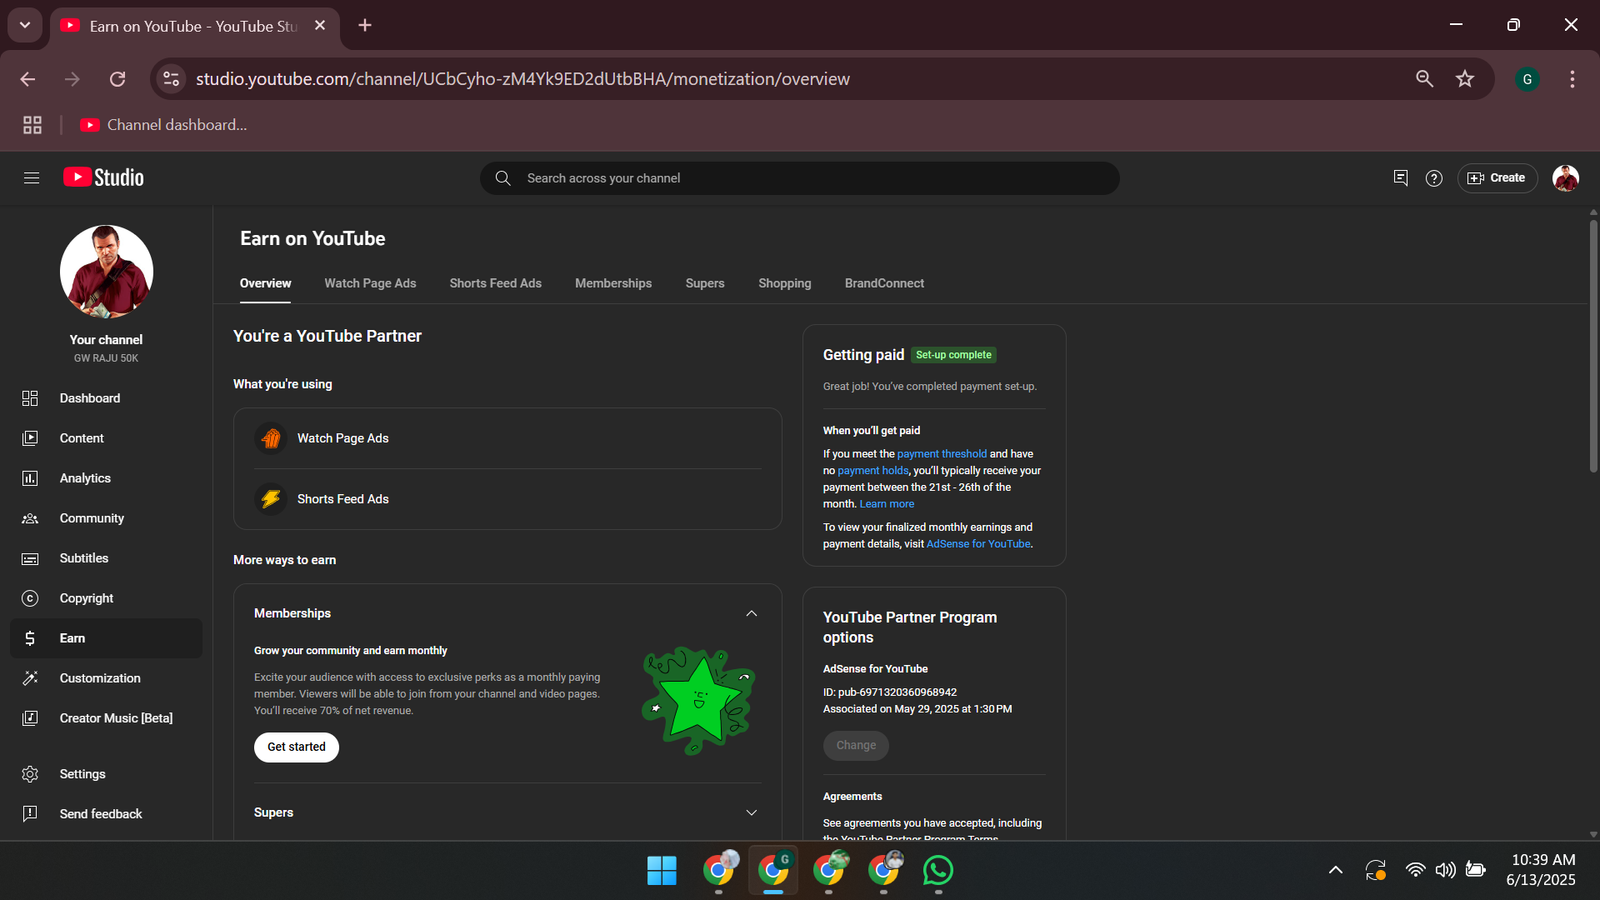The image size is (1600, 900).
Task: Click Get started under Memberships
Action: pyautogui.click(x=296, y=747)
